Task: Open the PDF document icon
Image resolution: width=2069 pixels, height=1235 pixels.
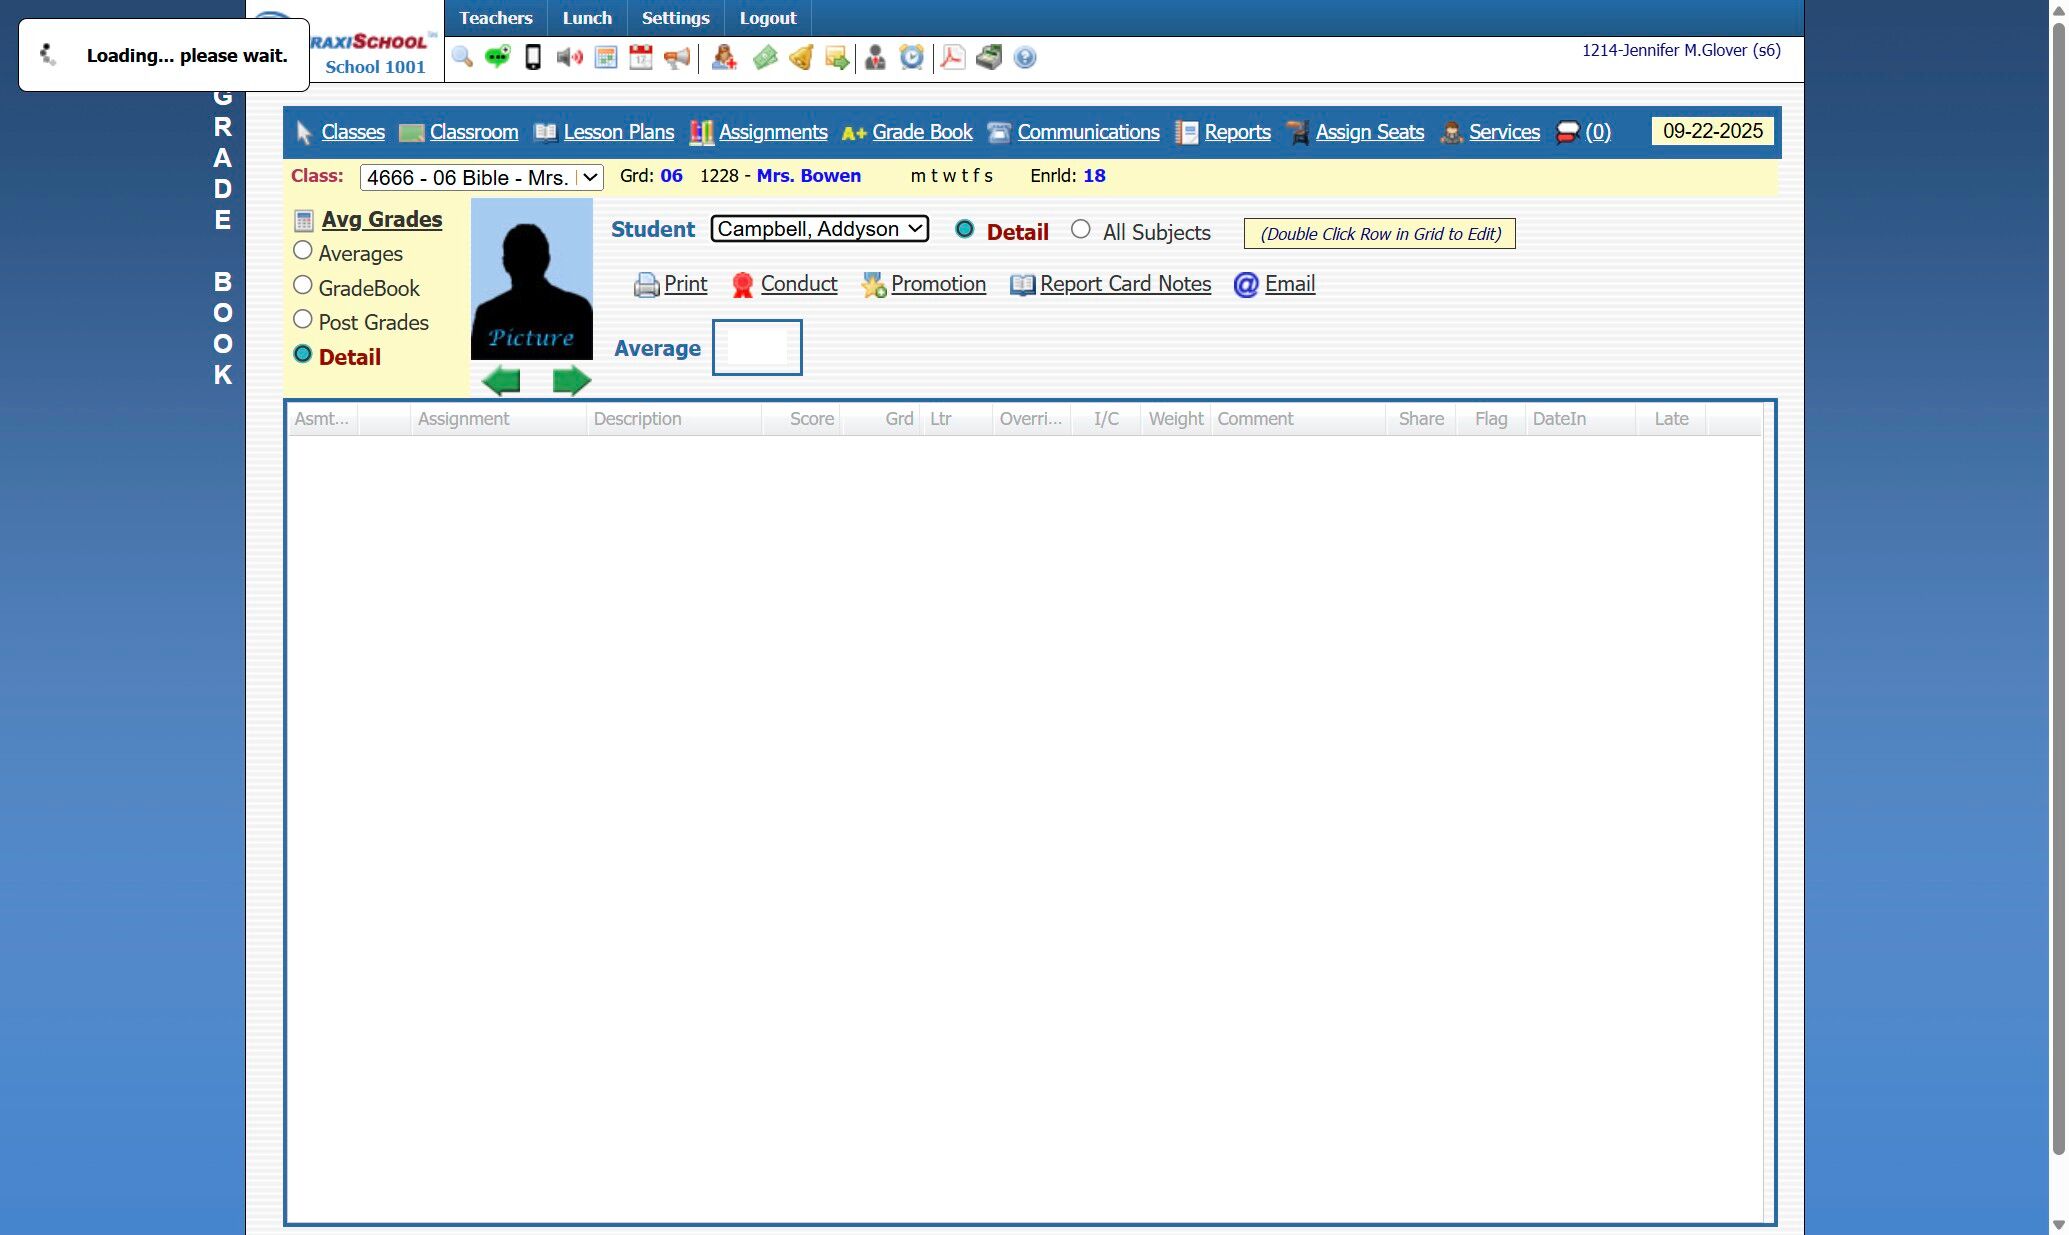Action: click(x=952, y=57)
